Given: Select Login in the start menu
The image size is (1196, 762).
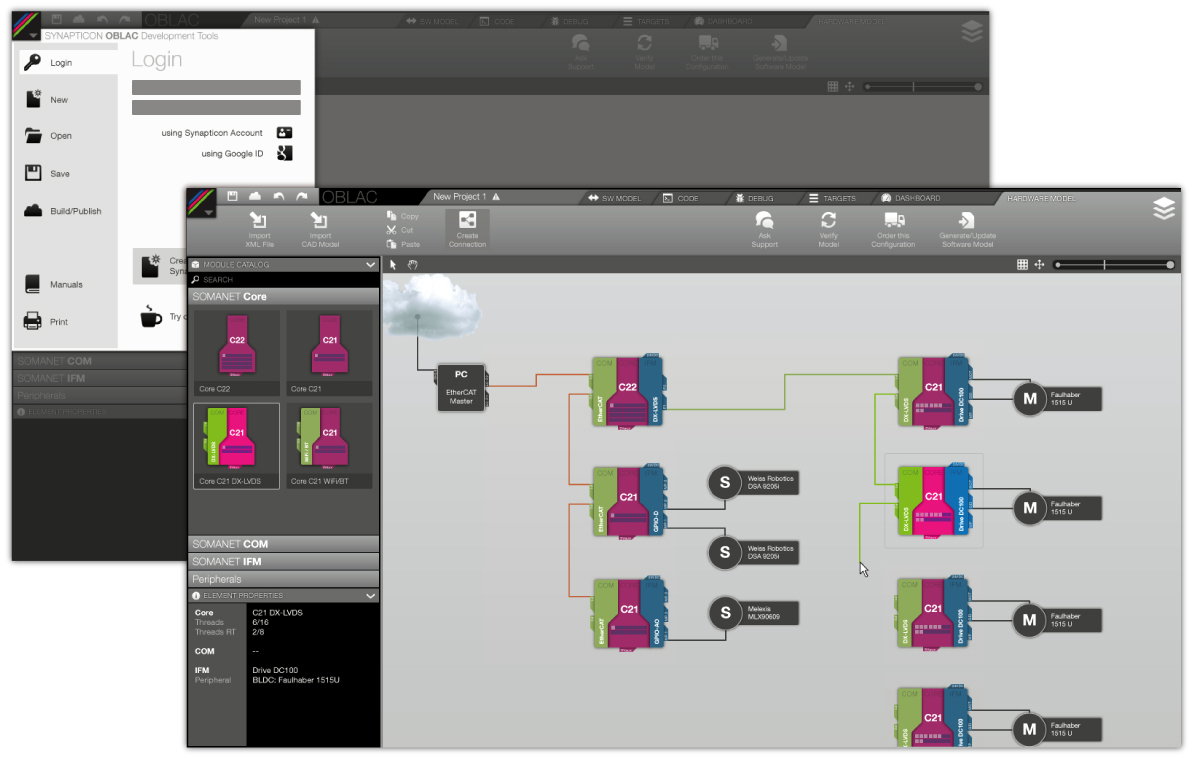Looking at the screenshot, I should 69,63.
